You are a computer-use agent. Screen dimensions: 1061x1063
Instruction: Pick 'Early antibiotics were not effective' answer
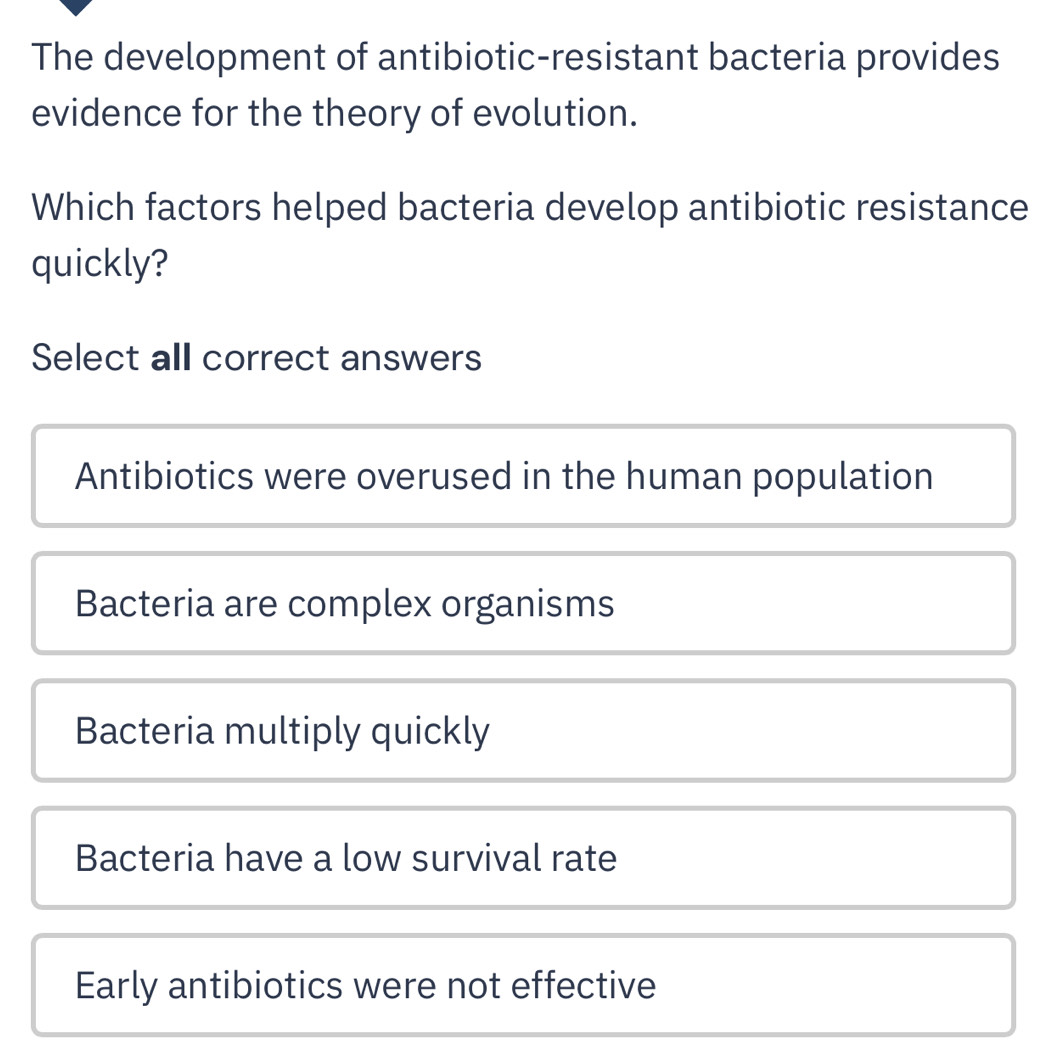click(523, 985)
